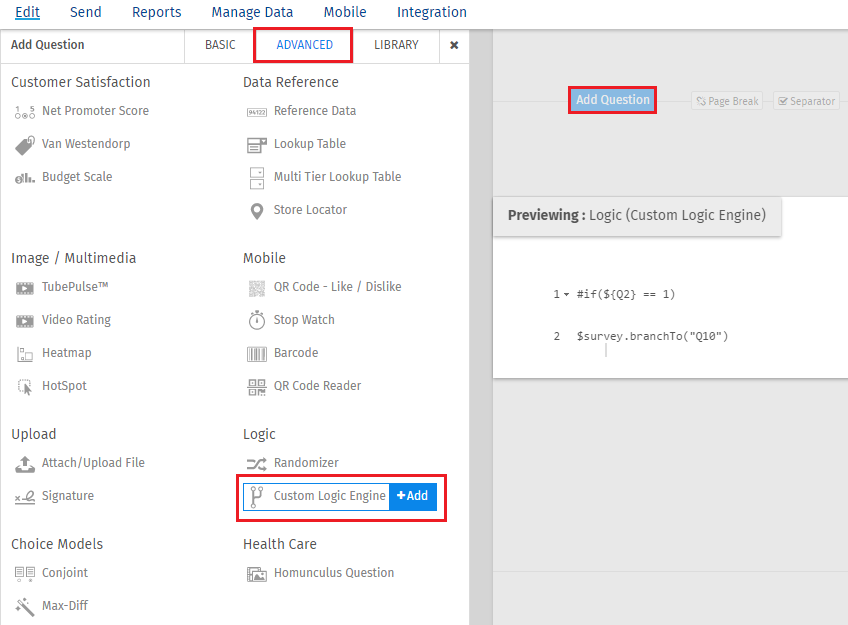The width and height of the screenshot is (848, 625).
Task: Click the blue +Add button
Action: (x=412, y=497)
